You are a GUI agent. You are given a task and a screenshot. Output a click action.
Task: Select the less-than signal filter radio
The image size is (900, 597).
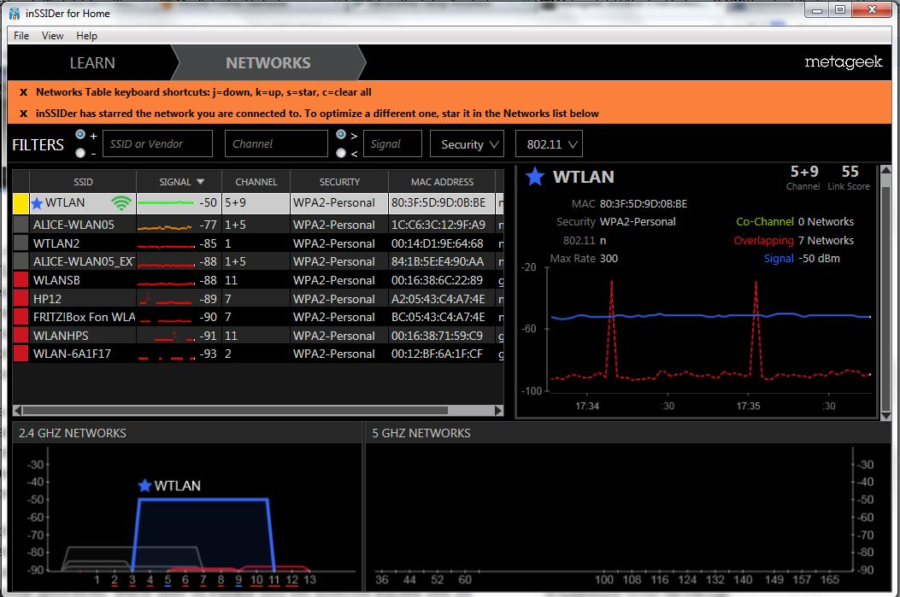tap(341, 153)
